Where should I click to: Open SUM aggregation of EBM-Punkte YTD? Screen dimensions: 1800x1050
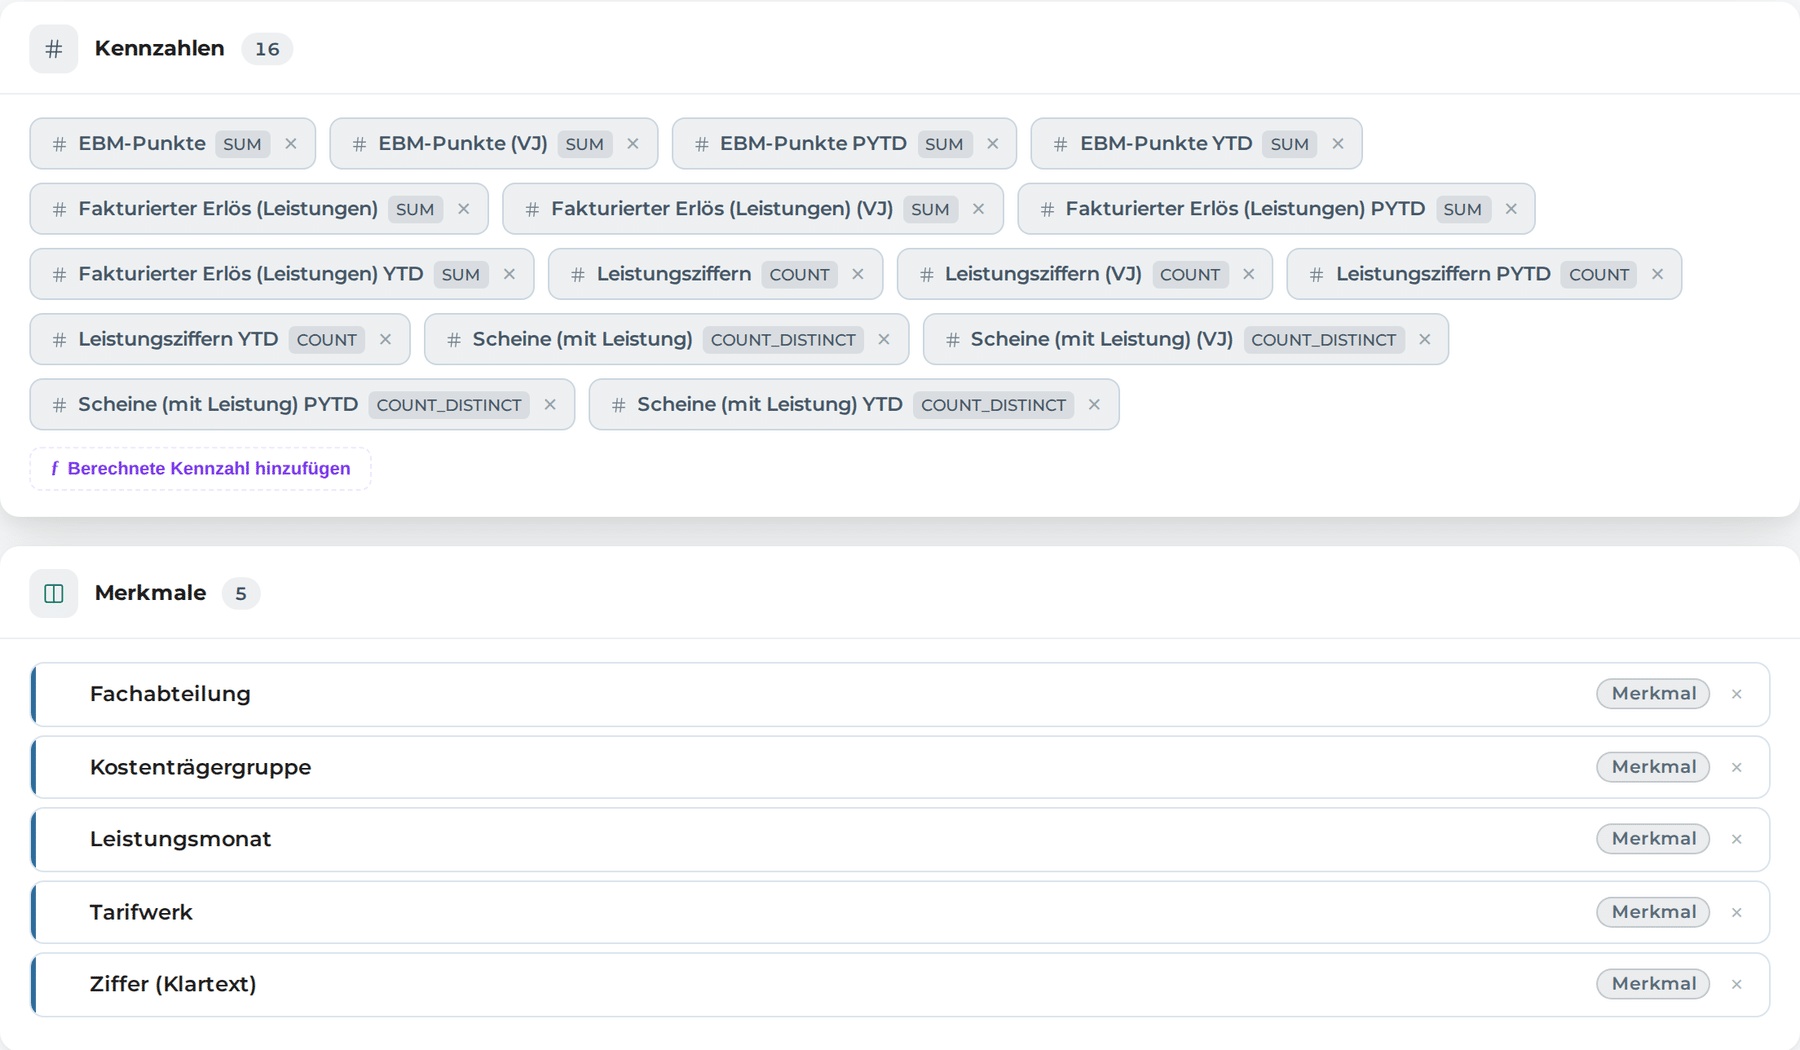(x=1289, y=144)
